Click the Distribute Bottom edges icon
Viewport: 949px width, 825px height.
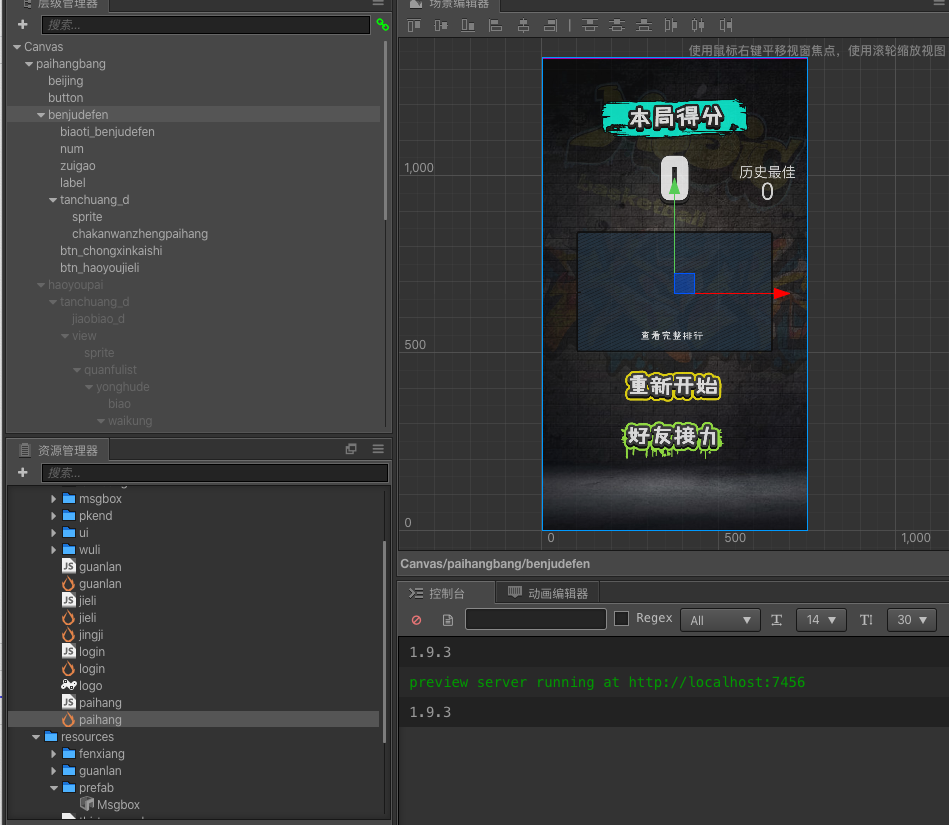644,25
